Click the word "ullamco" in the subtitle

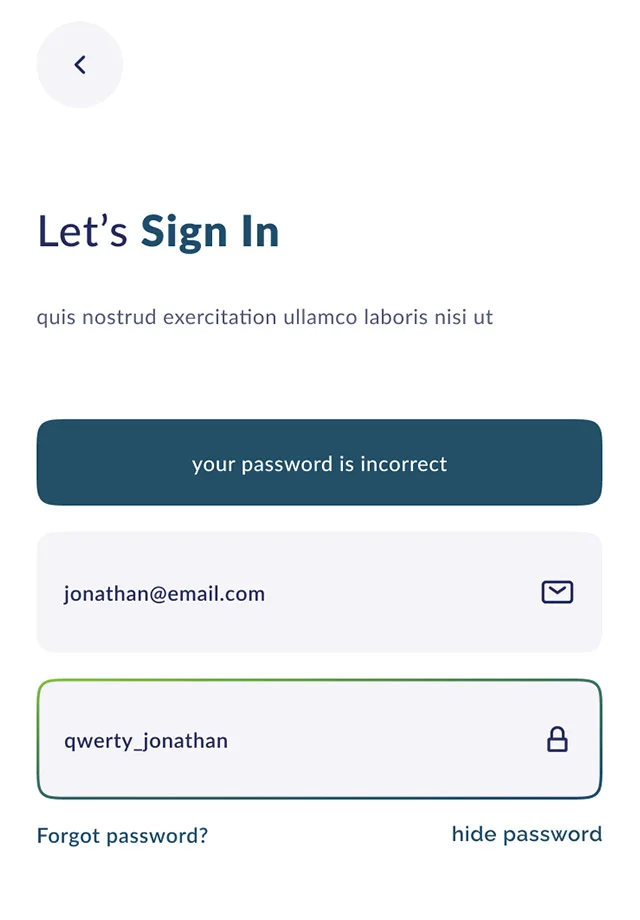click(320, 318)
